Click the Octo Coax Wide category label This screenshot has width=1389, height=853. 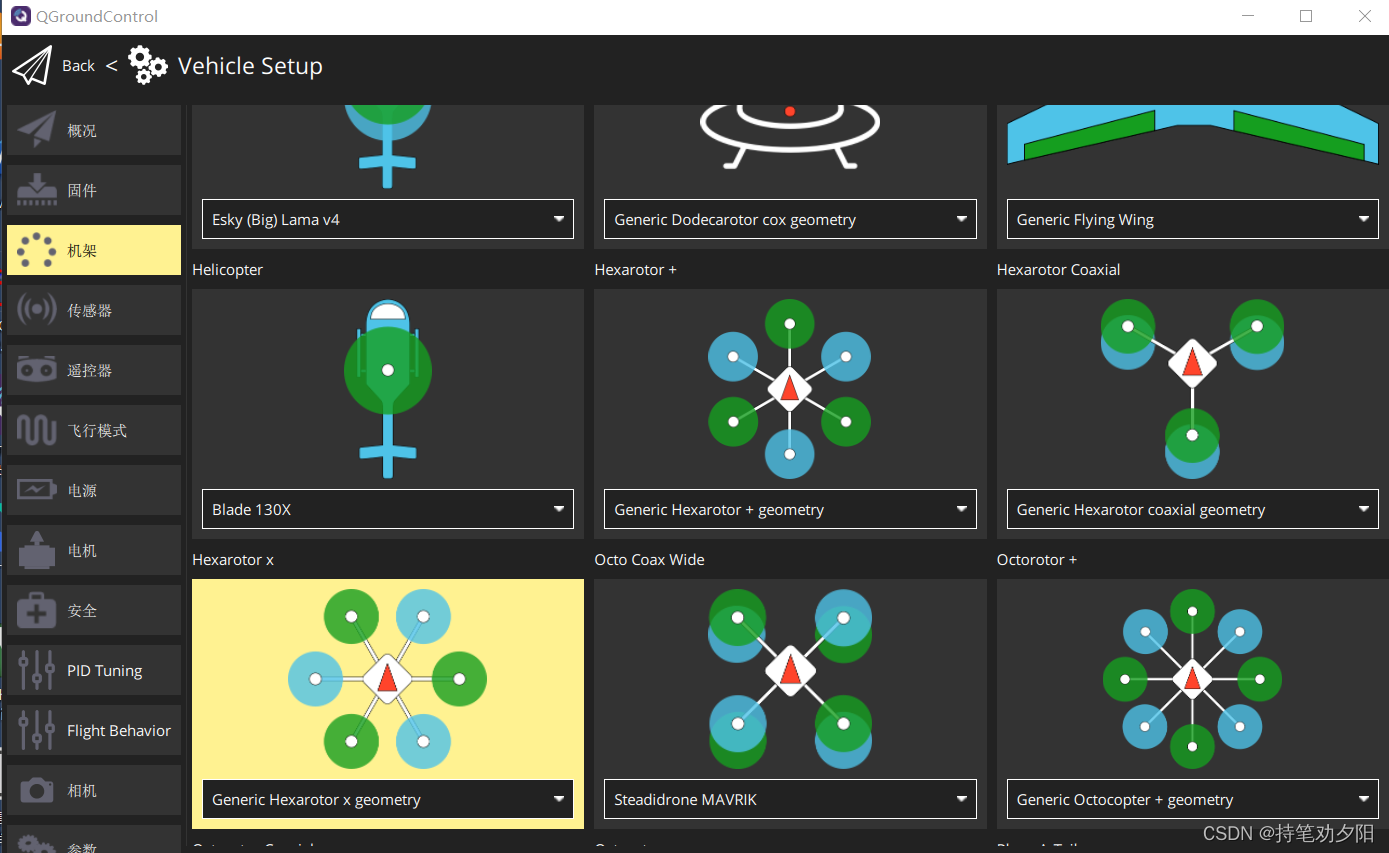650,560
